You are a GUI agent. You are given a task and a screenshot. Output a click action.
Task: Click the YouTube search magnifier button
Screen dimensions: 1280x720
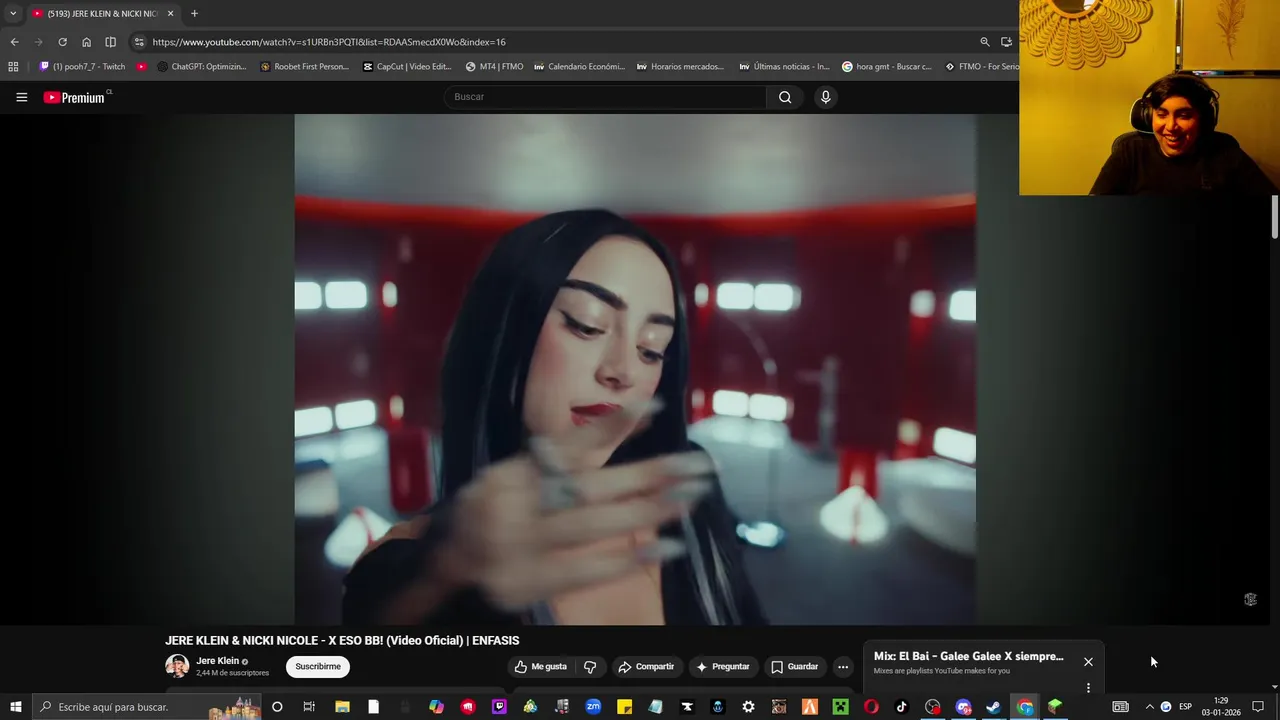point(785,97)
